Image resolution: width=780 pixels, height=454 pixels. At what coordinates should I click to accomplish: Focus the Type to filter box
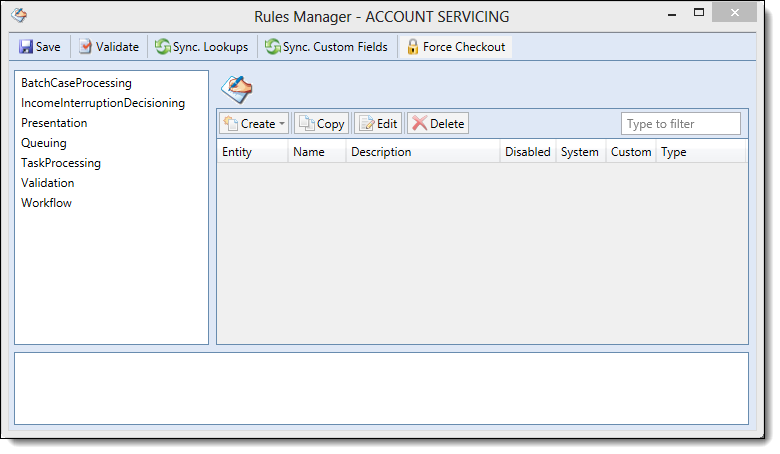(681, 124)
